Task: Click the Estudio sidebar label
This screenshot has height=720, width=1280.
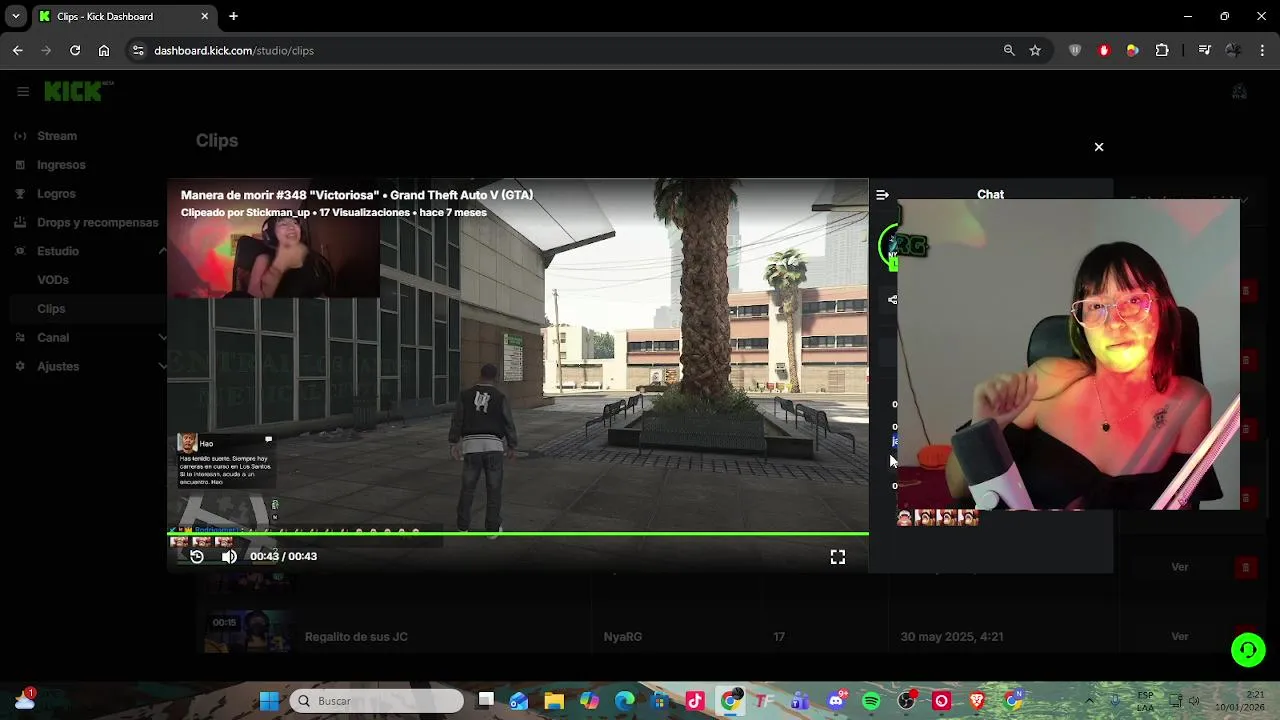Action: (x=58, y=251)
